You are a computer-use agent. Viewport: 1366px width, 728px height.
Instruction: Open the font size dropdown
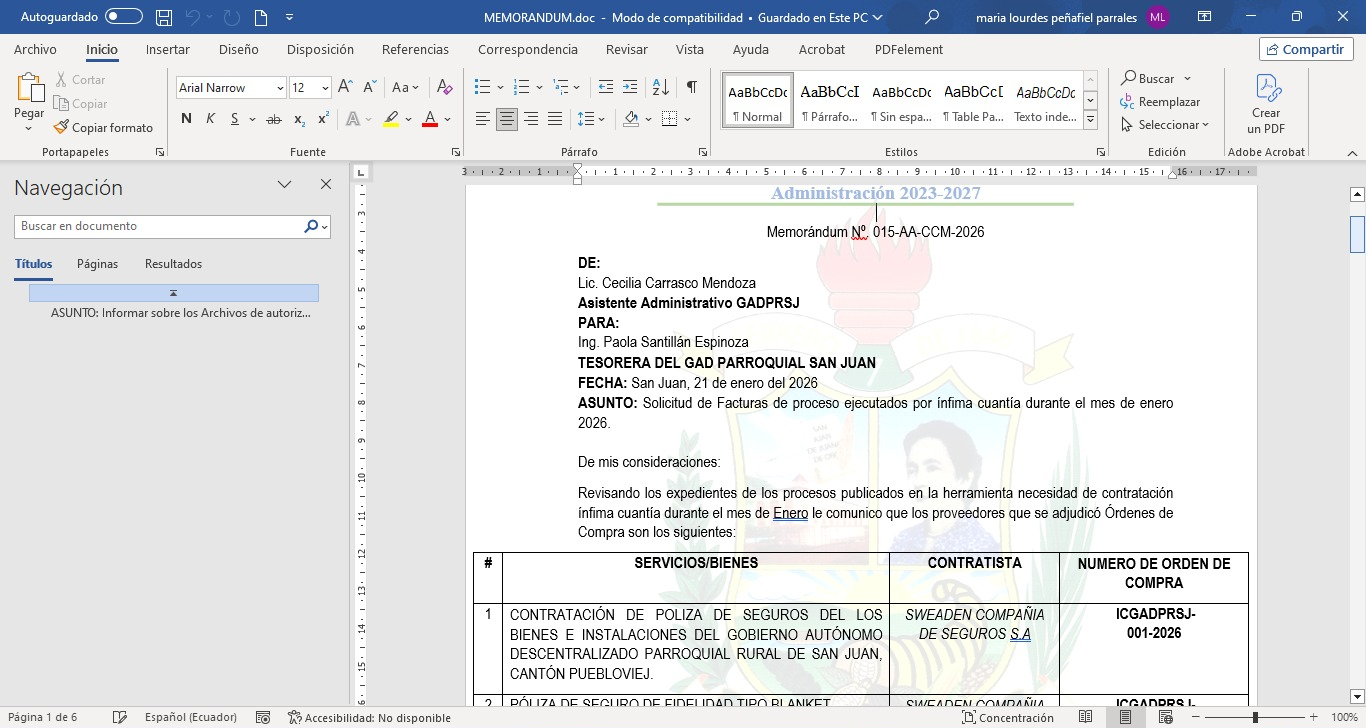[x=325, y=88]
